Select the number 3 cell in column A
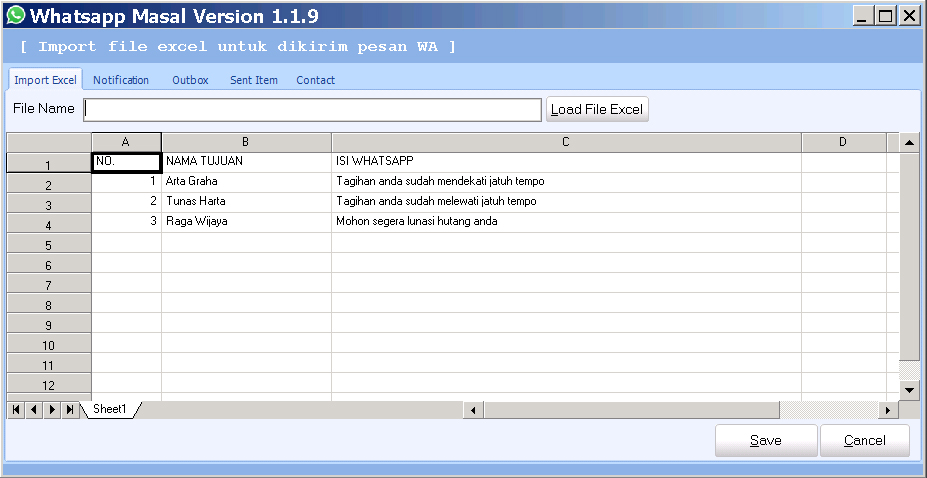Image resolution: width=927 pixels, height=478 pixels. point(127,222)
